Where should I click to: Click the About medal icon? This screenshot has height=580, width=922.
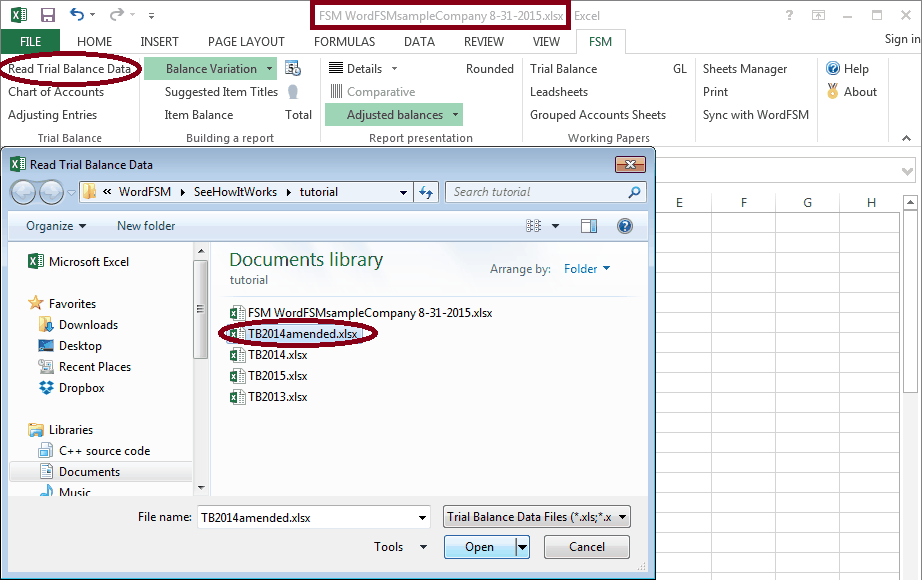click(x=833, y=91)
